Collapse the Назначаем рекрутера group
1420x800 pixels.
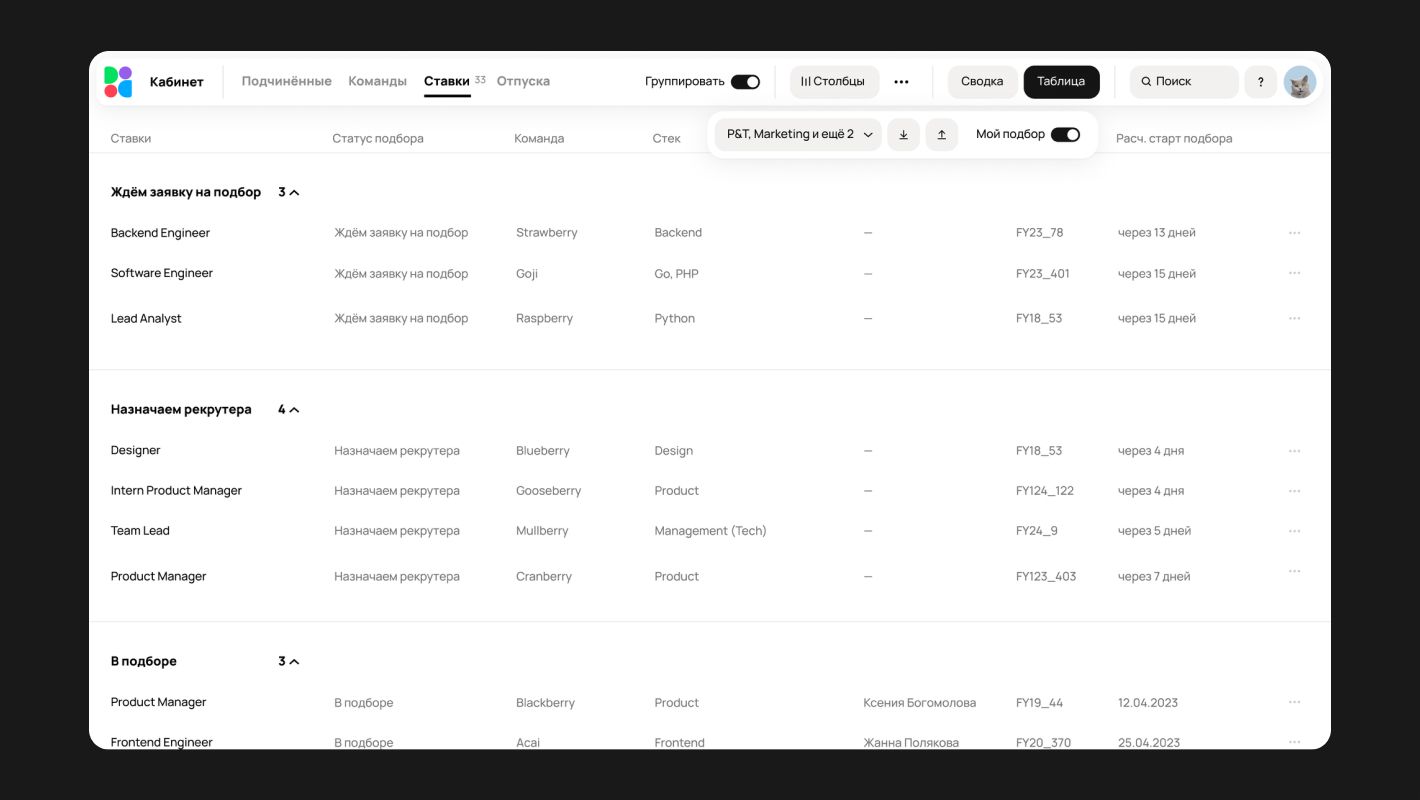(294, 410)
